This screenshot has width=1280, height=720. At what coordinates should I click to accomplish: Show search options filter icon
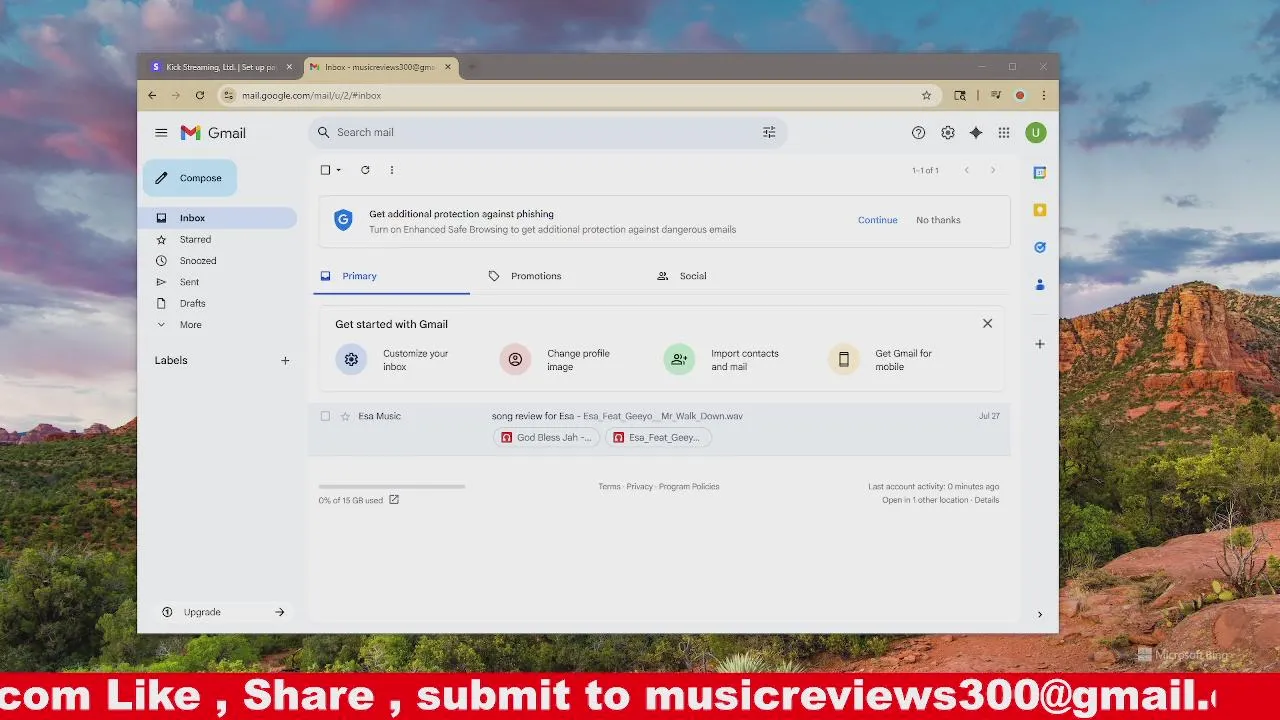point(769,132)
